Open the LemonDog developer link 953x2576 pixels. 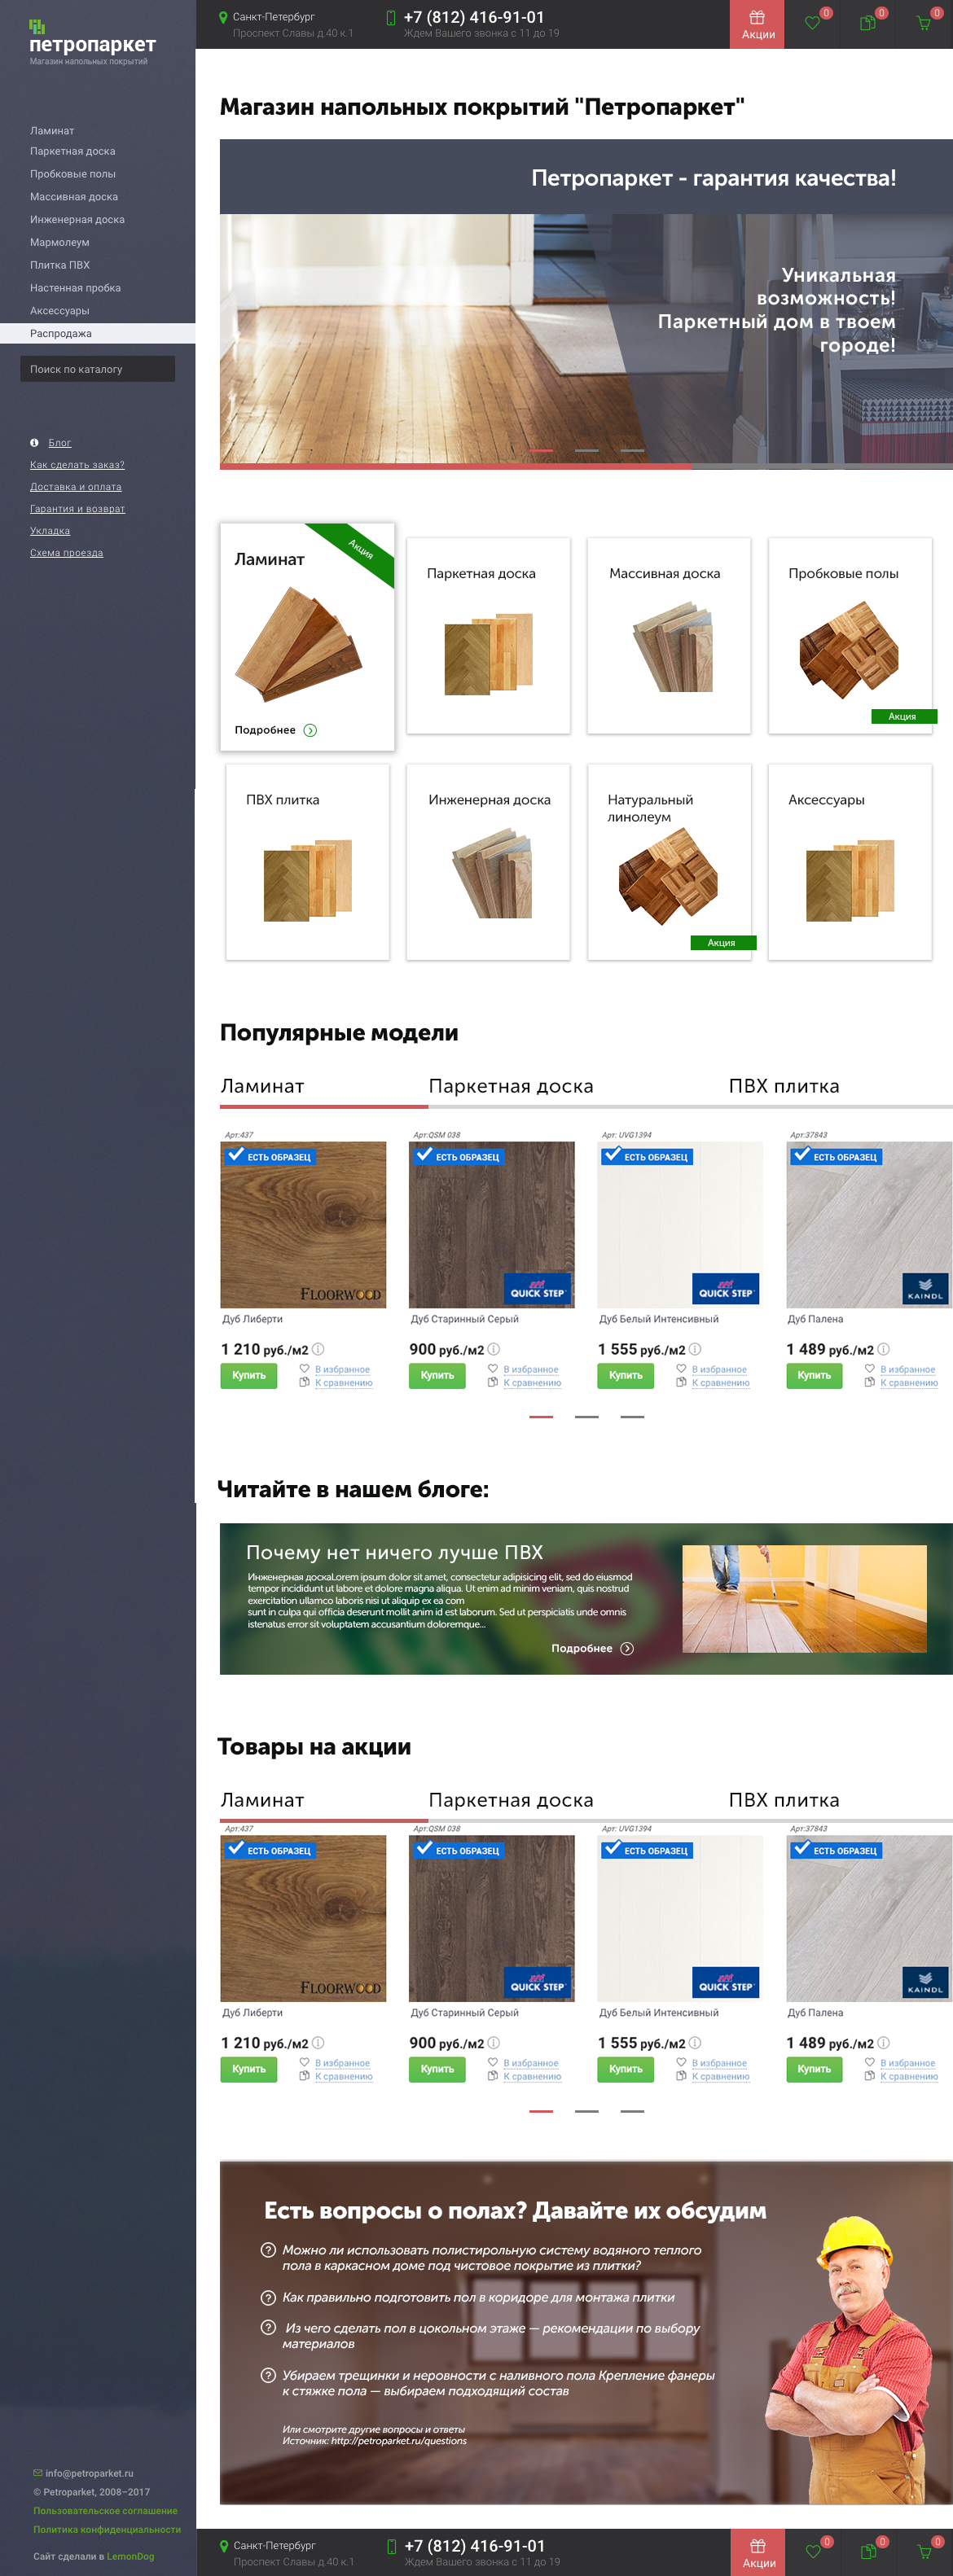click(x=130, y=2556)
